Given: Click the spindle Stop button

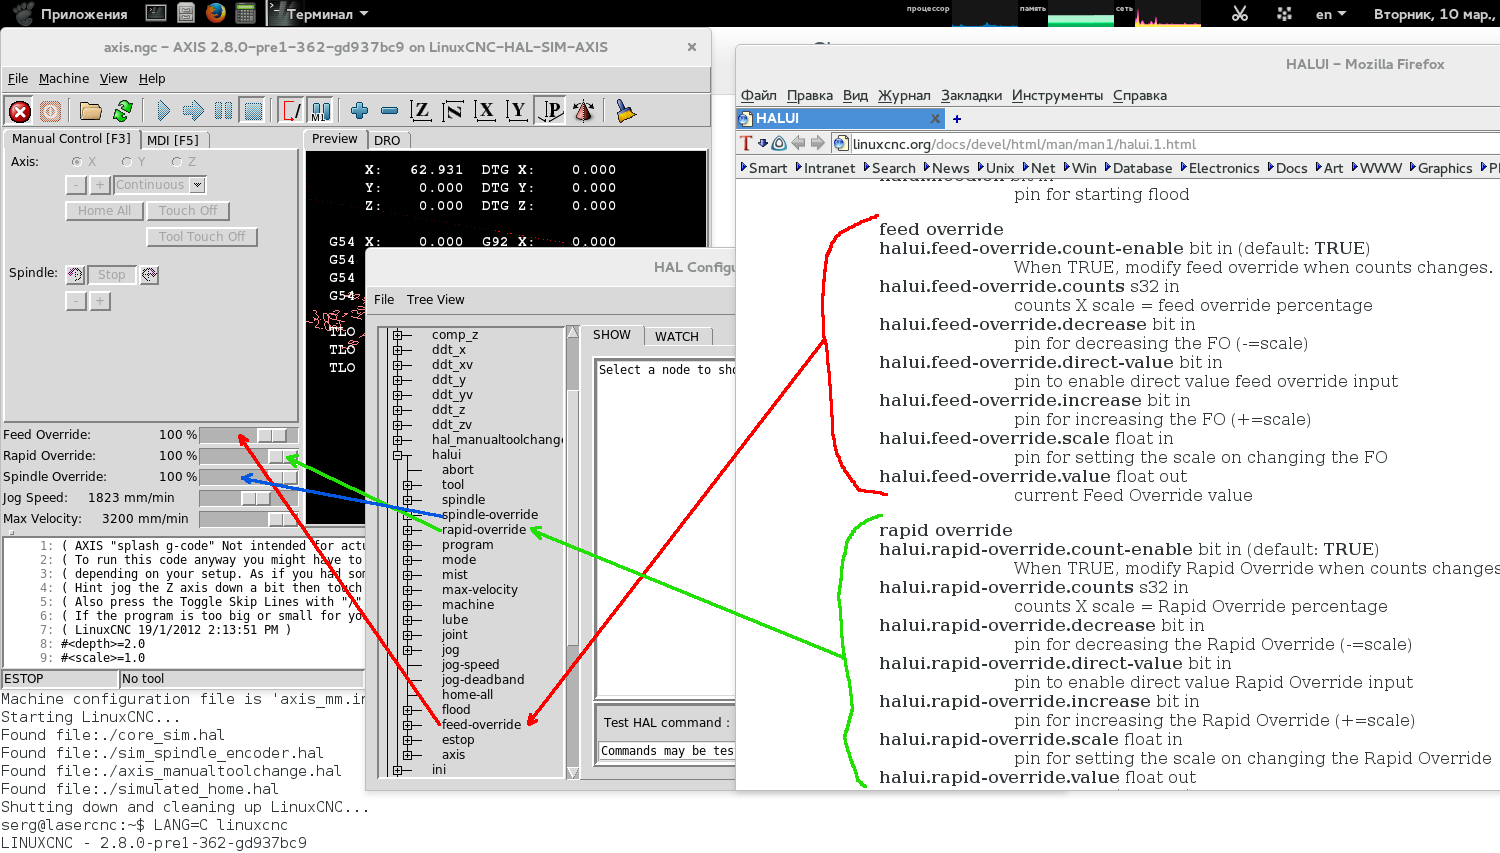Looking at the screenshot, I should point(112,275).
